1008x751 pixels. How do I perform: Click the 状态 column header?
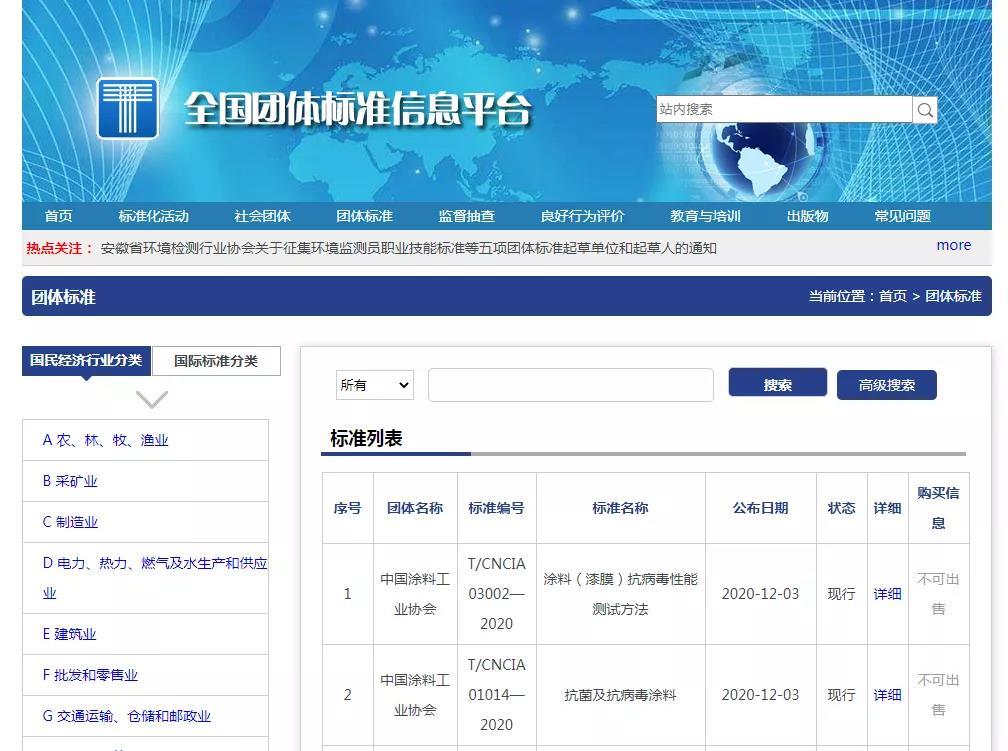coord(842,508)
